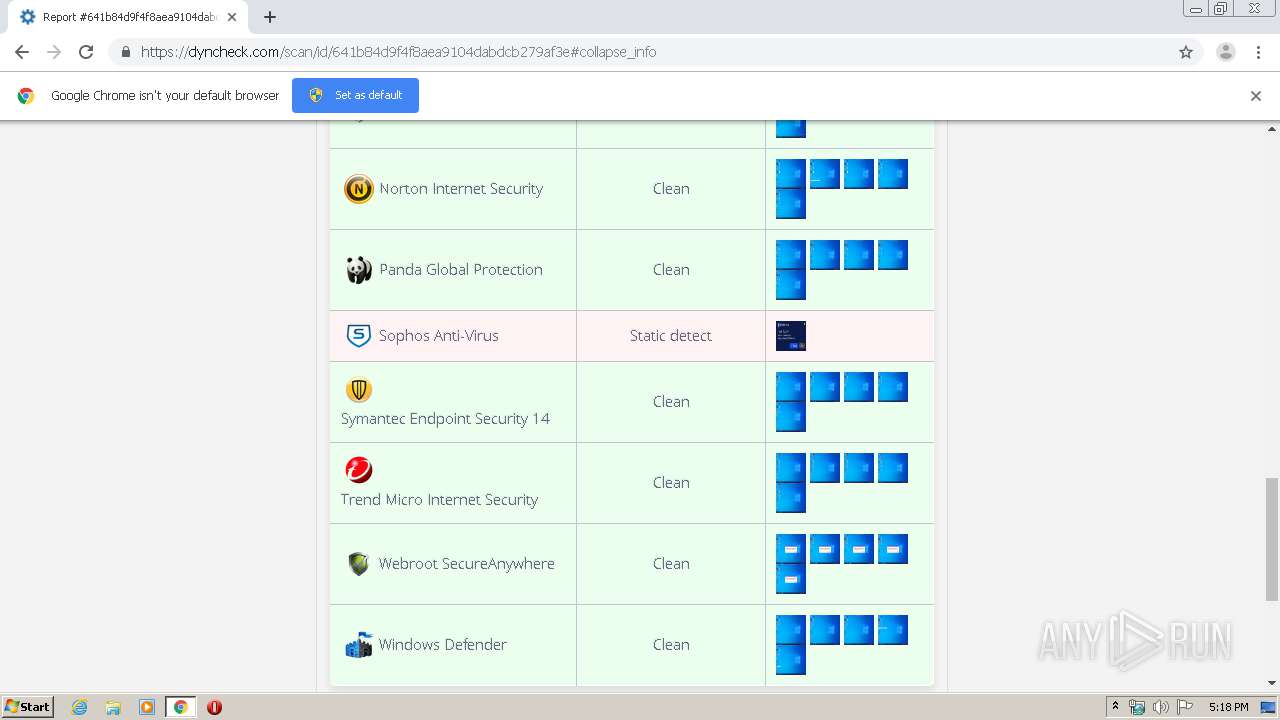The image size is (1280, 720).
Task: Open the red security app in taskbar
Action: (214, 707)
